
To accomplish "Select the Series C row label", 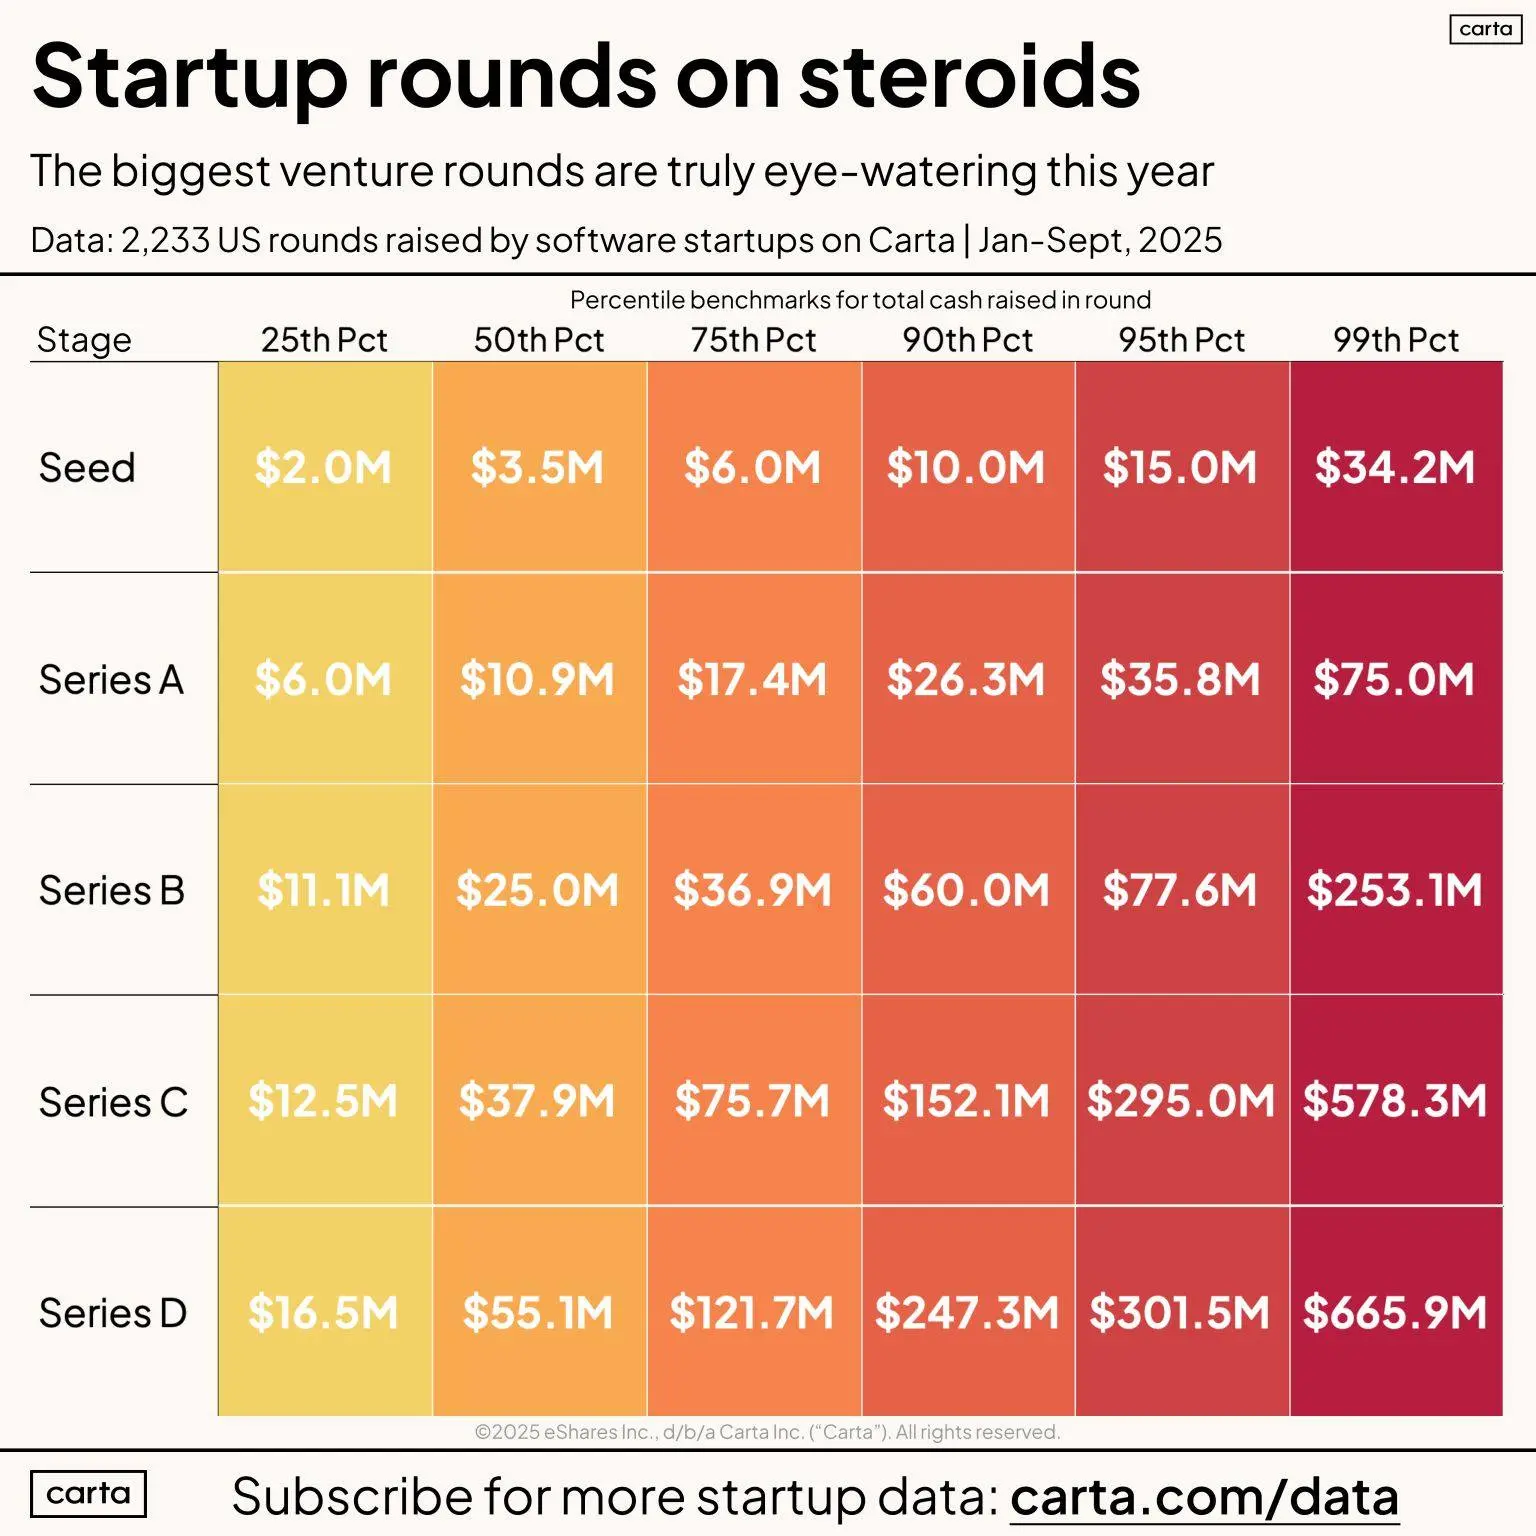I will (x=113, y=1102).
